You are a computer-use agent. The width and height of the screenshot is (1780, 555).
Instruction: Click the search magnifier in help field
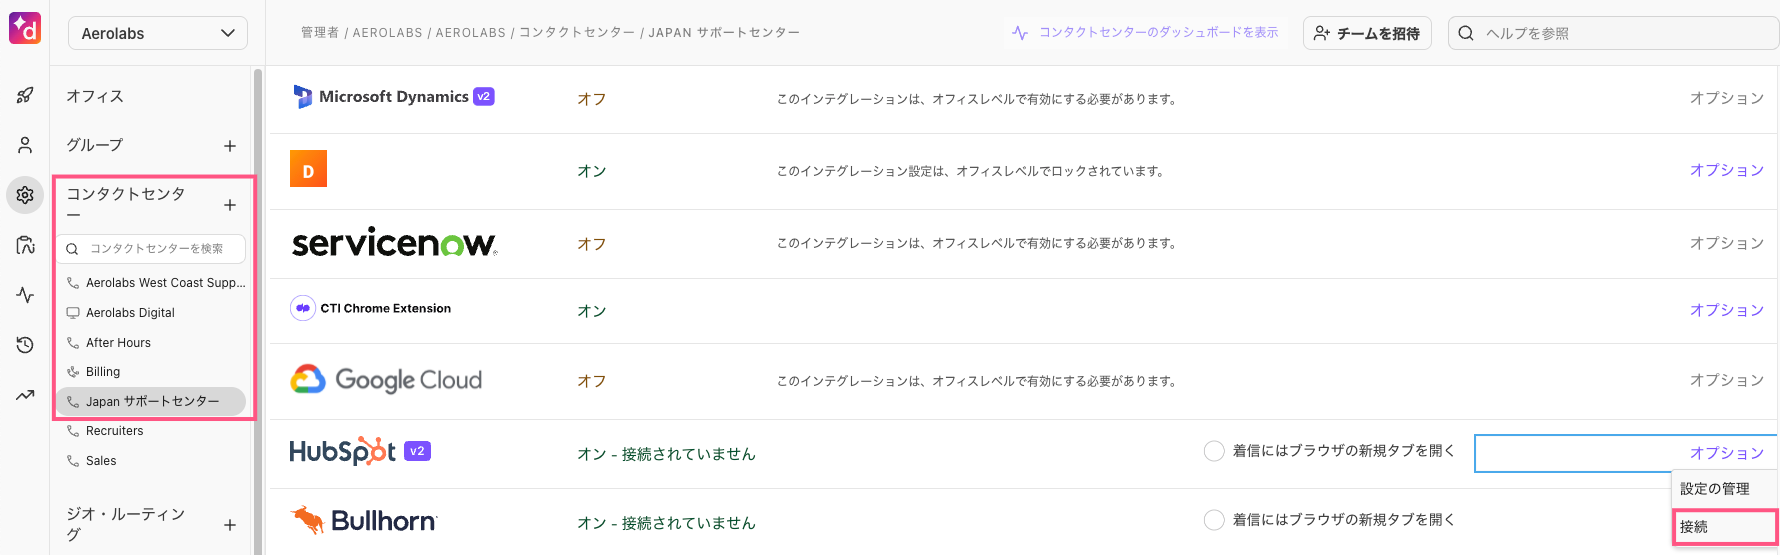click(1466, 33)
